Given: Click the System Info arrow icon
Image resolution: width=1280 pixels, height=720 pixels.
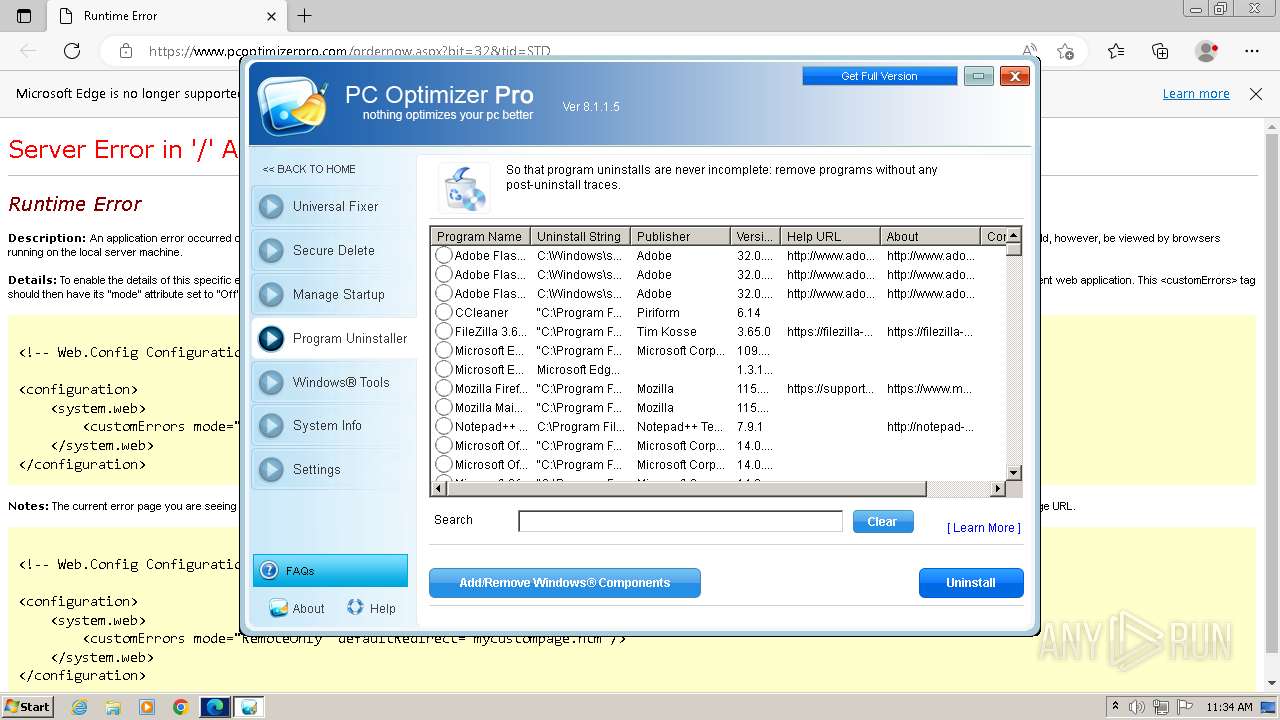Looking at the screenshot, I should [271, 426].
